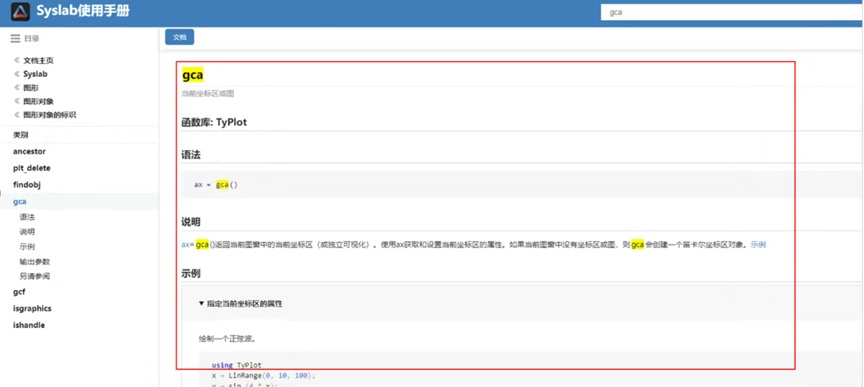Click the 类别 label in sidebar
The height and width of the screenshot is (387, 864).
[x=21, y=135]
